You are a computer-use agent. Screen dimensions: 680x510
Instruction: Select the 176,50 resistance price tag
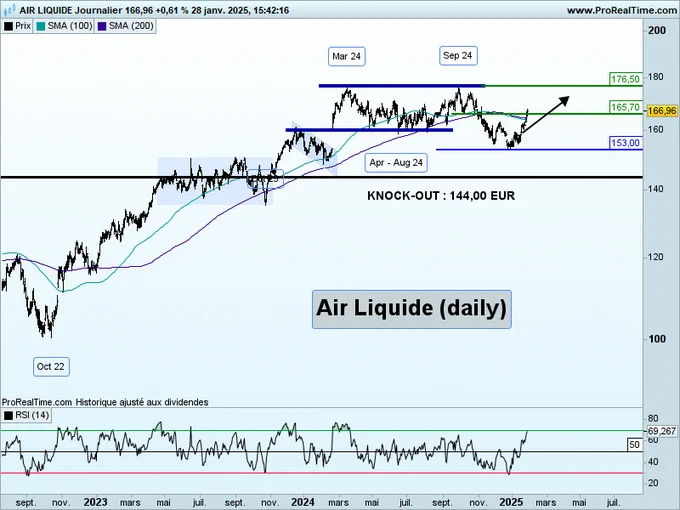(x=625, y=79)
